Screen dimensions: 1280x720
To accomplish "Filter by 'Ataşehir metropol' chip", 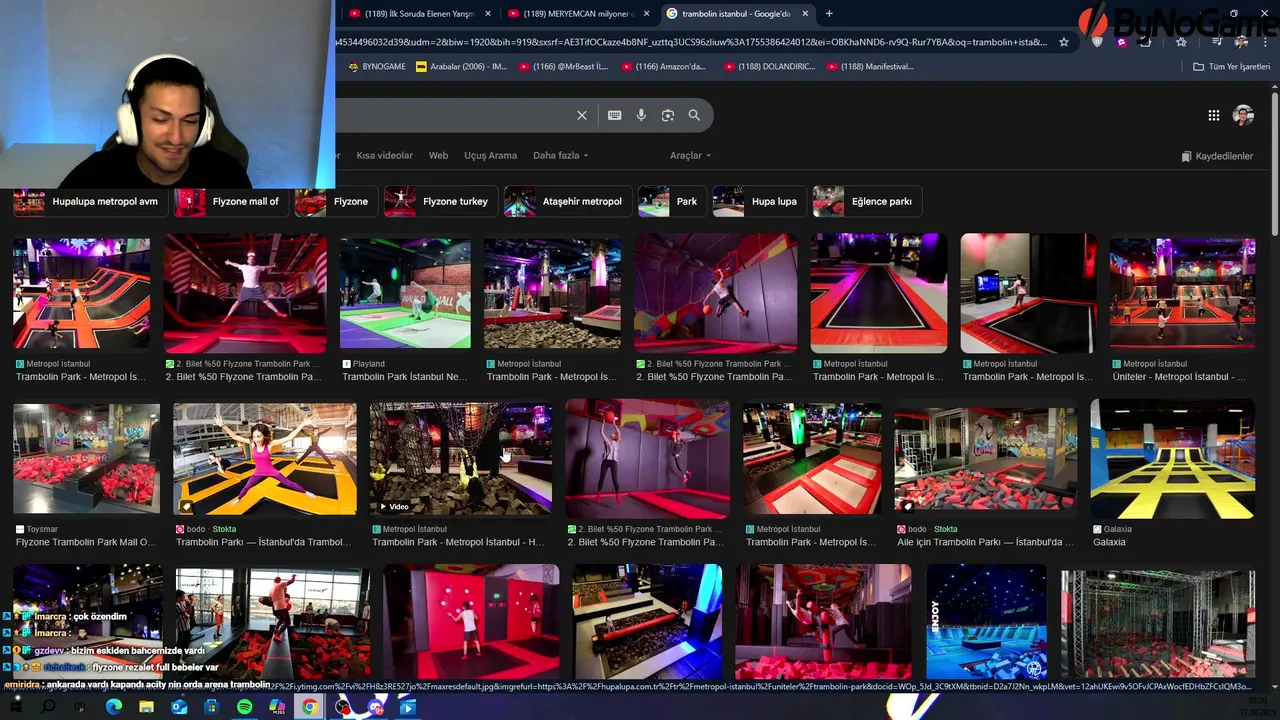I will (x=566, y=201).
